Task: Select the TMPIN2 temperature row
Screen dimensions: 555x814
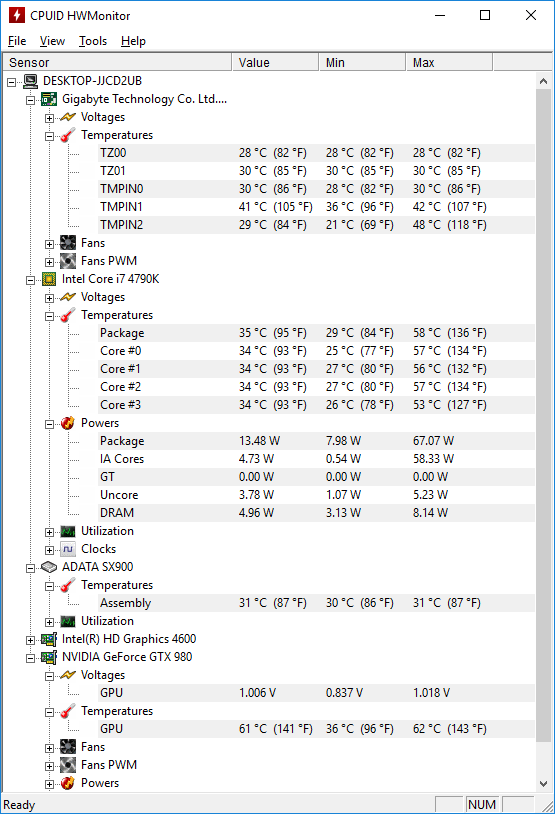Action: tap(317, 225)
